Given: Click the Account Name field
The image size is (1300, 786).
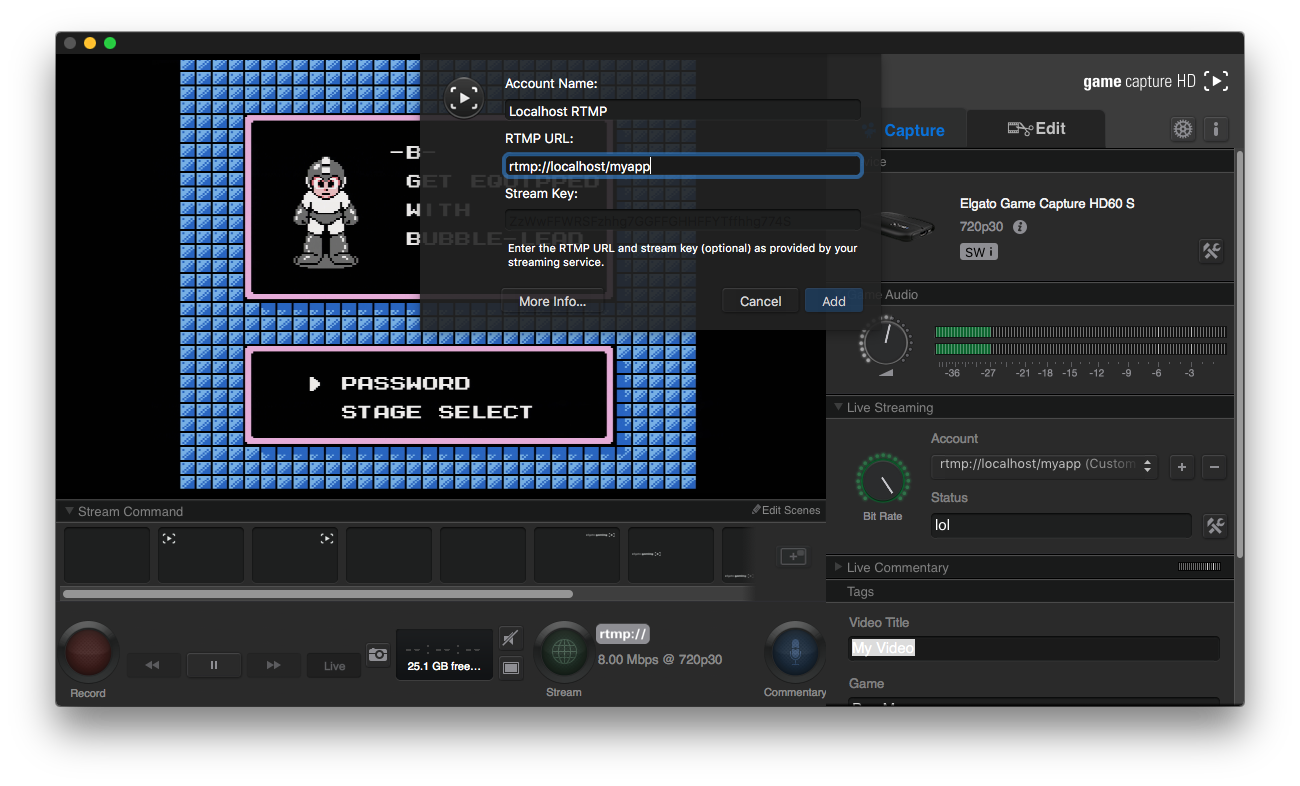Looking at the screenshot, I should pos(683,111).
